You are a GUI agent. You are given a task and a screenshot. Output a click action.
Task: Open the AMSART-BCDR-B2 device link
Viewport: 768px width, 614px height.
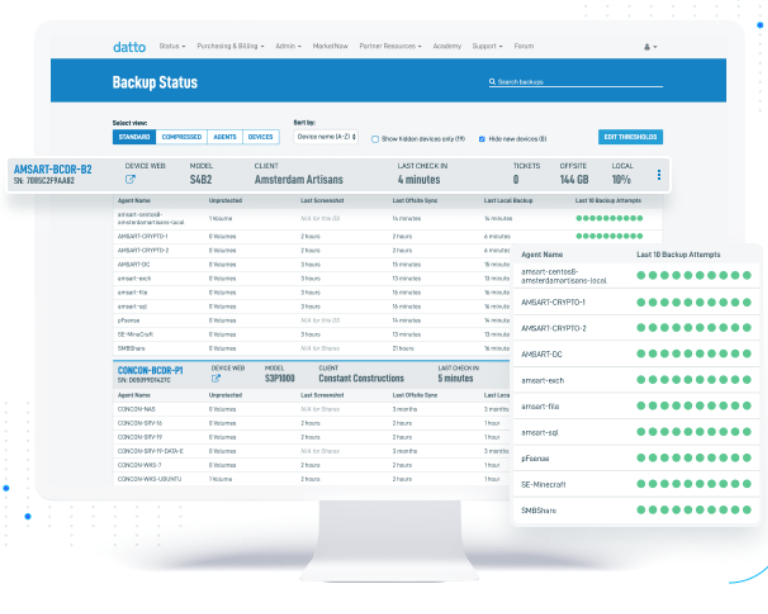point(53,169)
